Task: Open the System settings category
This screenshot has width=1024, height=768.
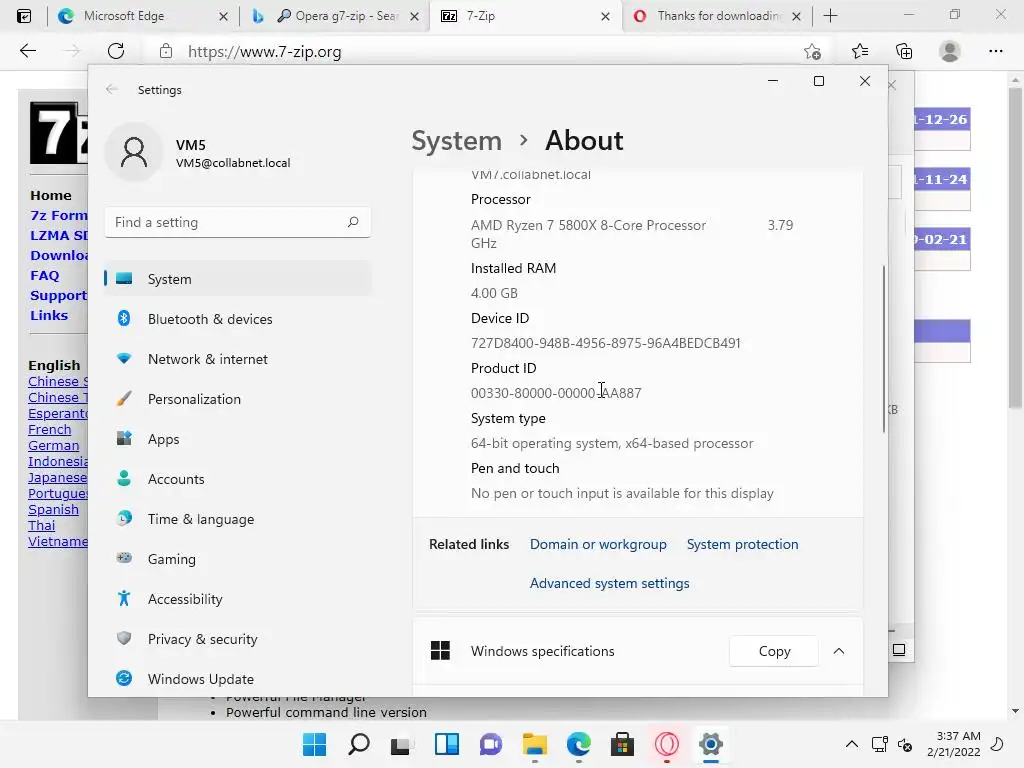Action: [x=238, y=279]
